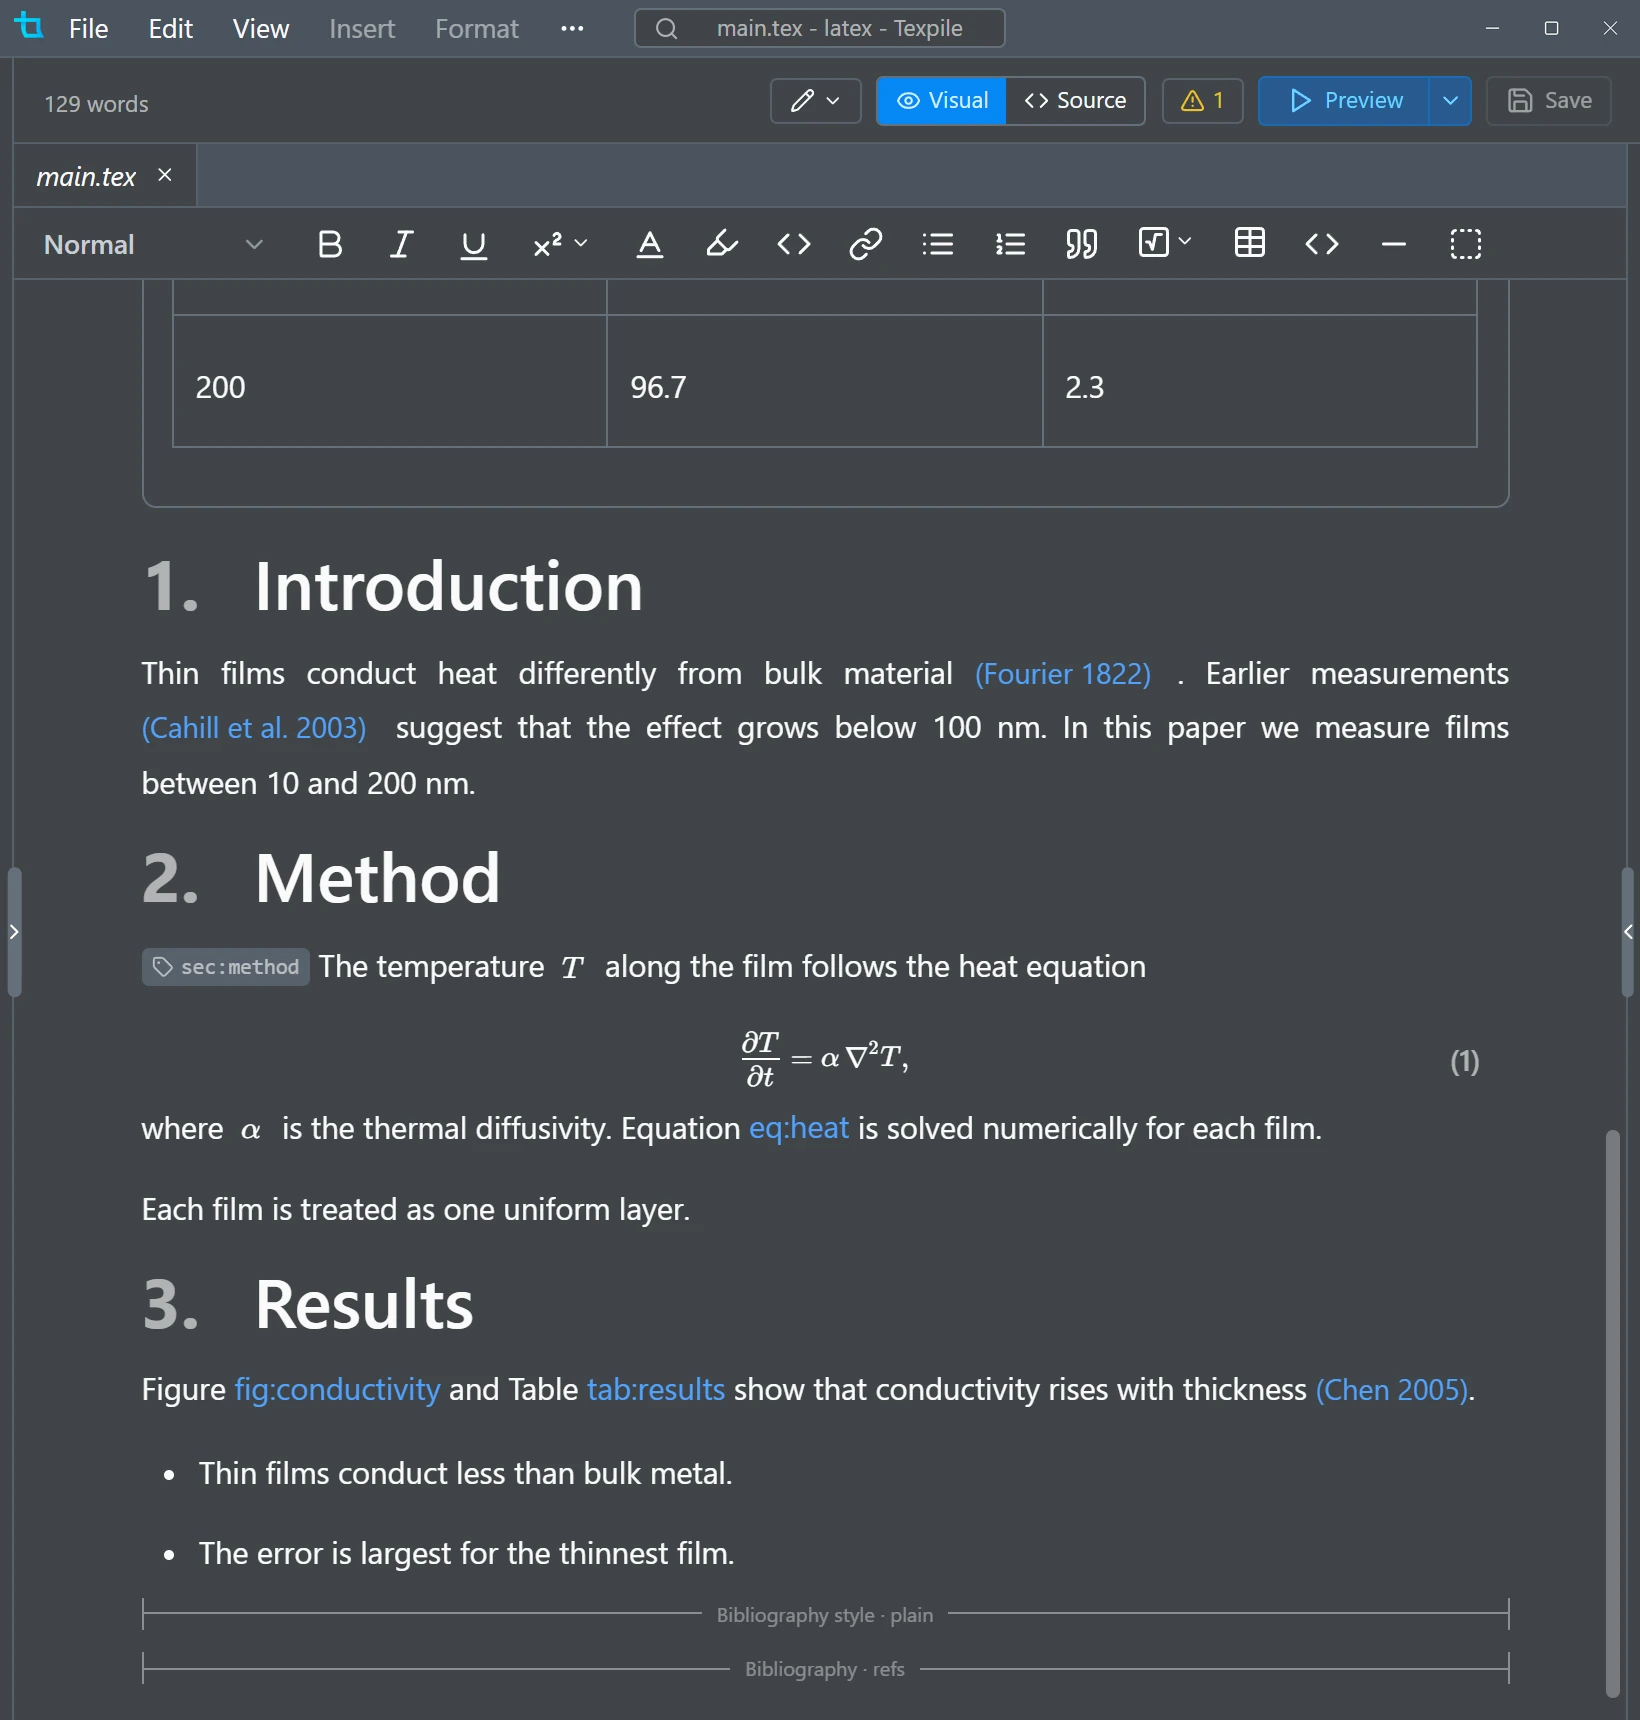Expand the Preview options arrow
1640x1720 pixels.
click(x=1450, y=101)
